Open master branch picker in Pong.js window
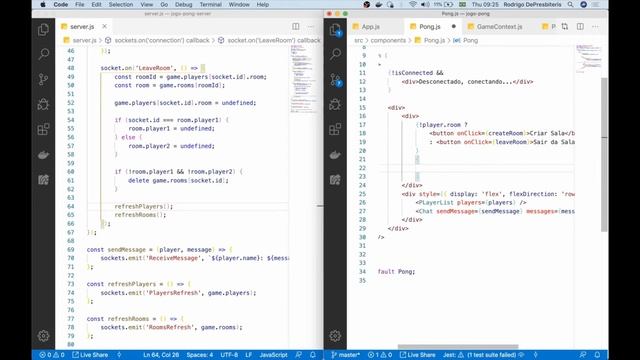The width and height of the screenshot is (640, 360). tap(345, 355)
